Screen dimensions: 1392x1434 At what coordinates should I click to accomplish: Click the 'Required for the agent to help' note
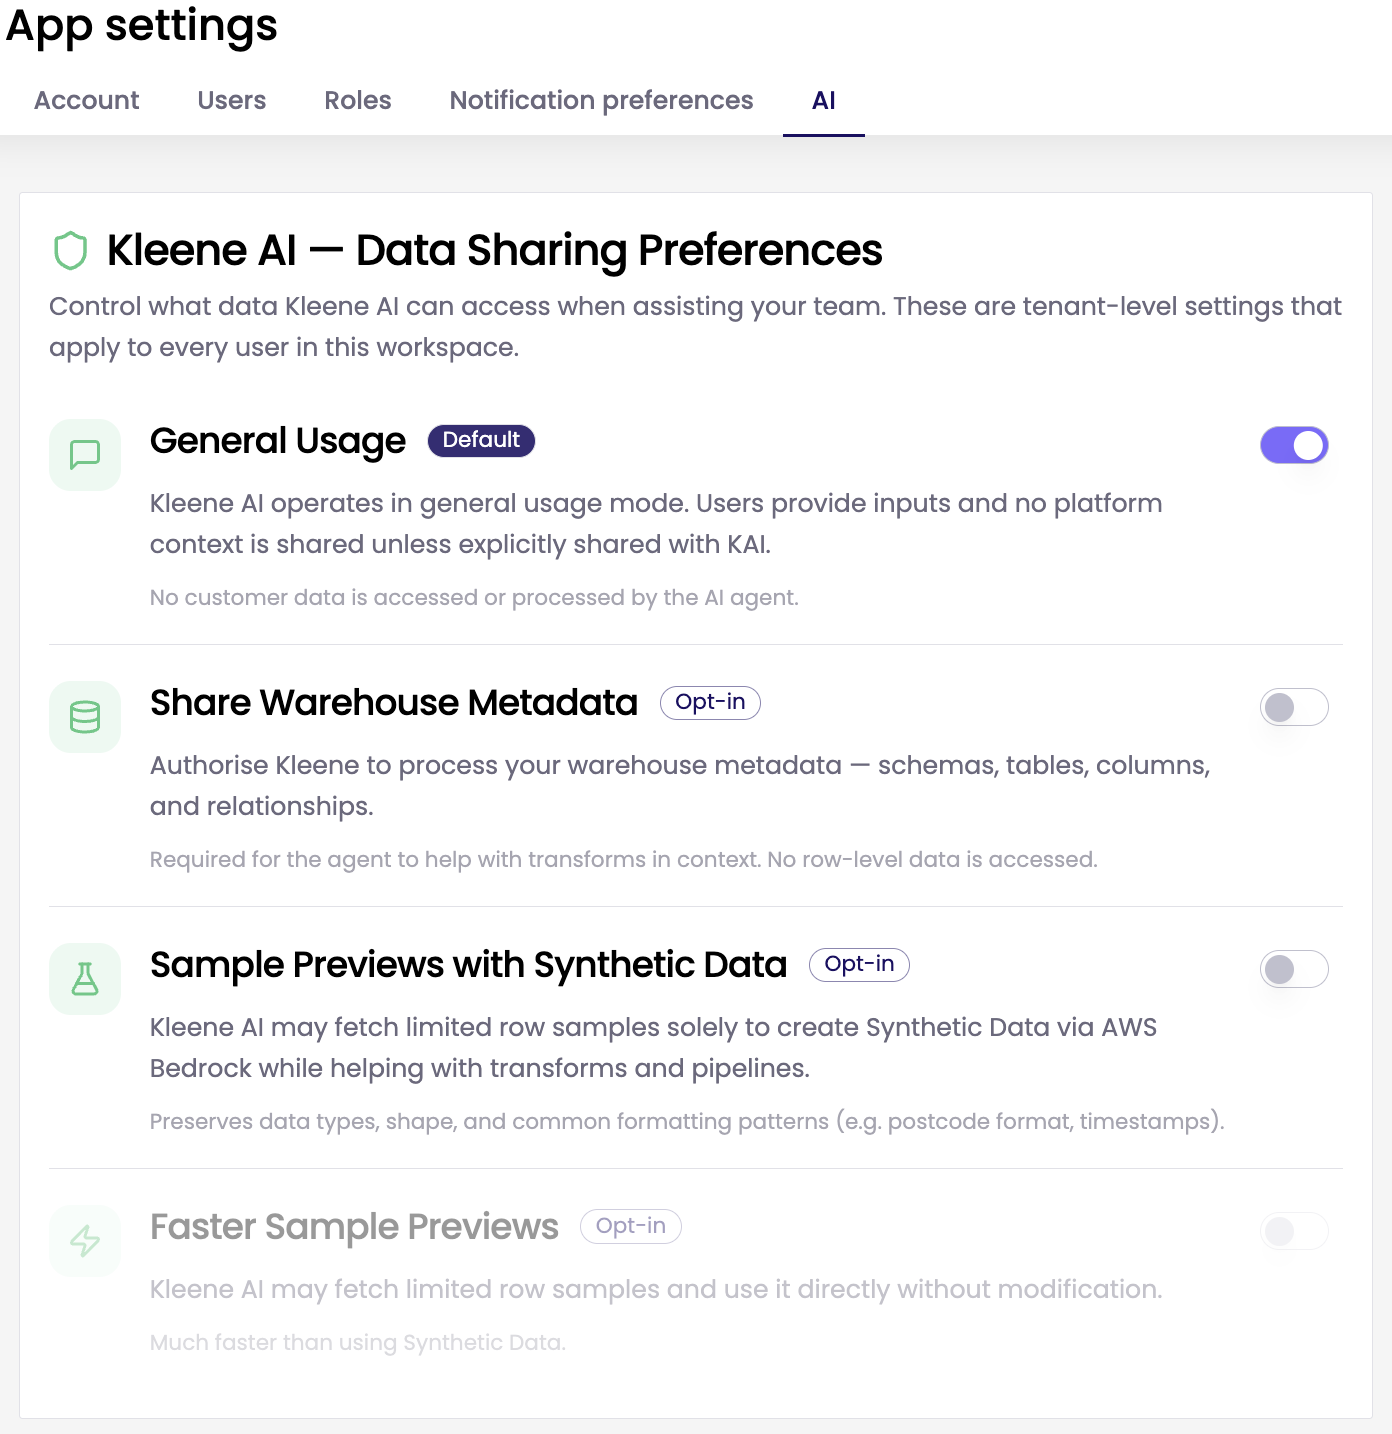pos(624,860)
